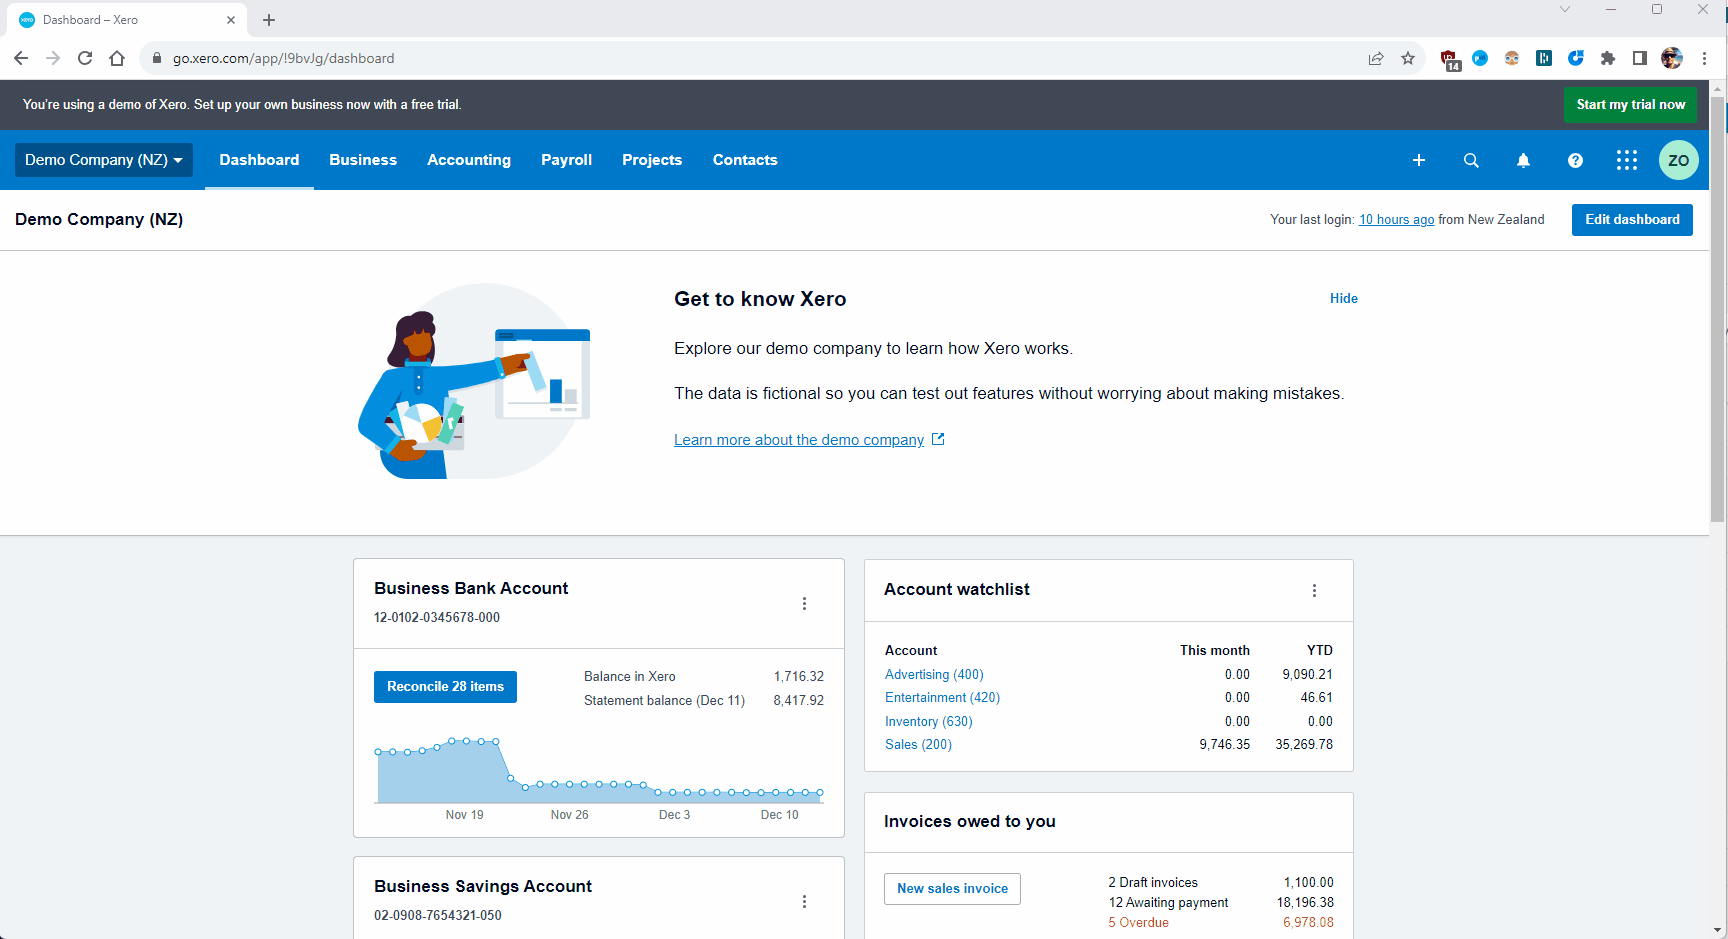Click the Business Savings Account title
The image size is (1728, 939).
click(483, 887)
